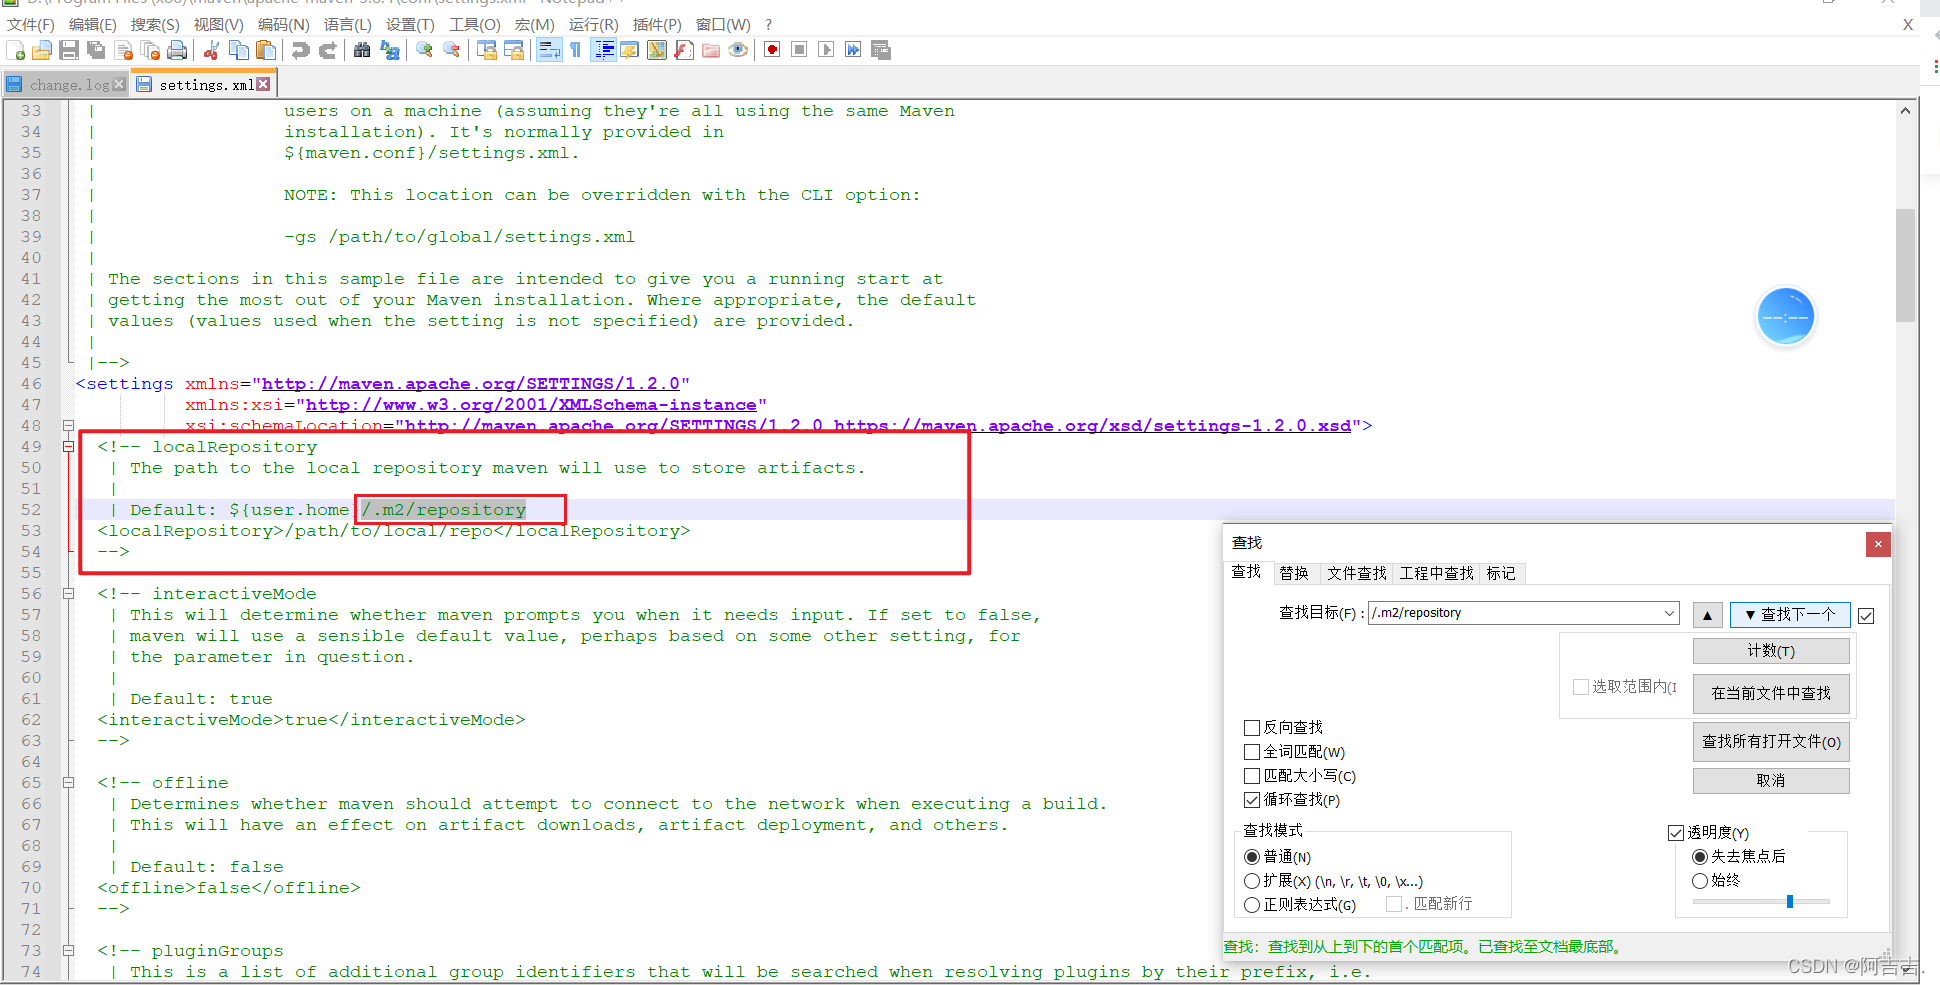This screenshot has width=1940, height=985.
Task: Click the Synchronize horizontal scrolling icon
Action: pos(514,50)
